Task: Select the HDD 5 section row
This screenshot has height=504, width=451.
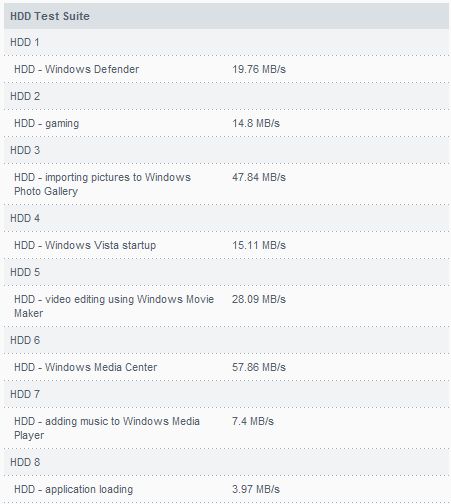Action: [x=226, y=272]
